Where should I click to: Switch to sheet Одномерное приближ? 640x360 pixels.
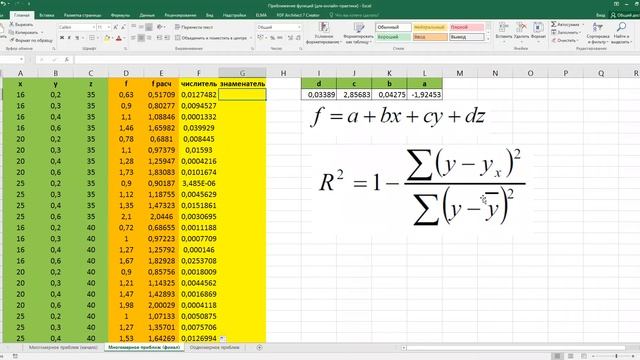[x=215, y=347]
